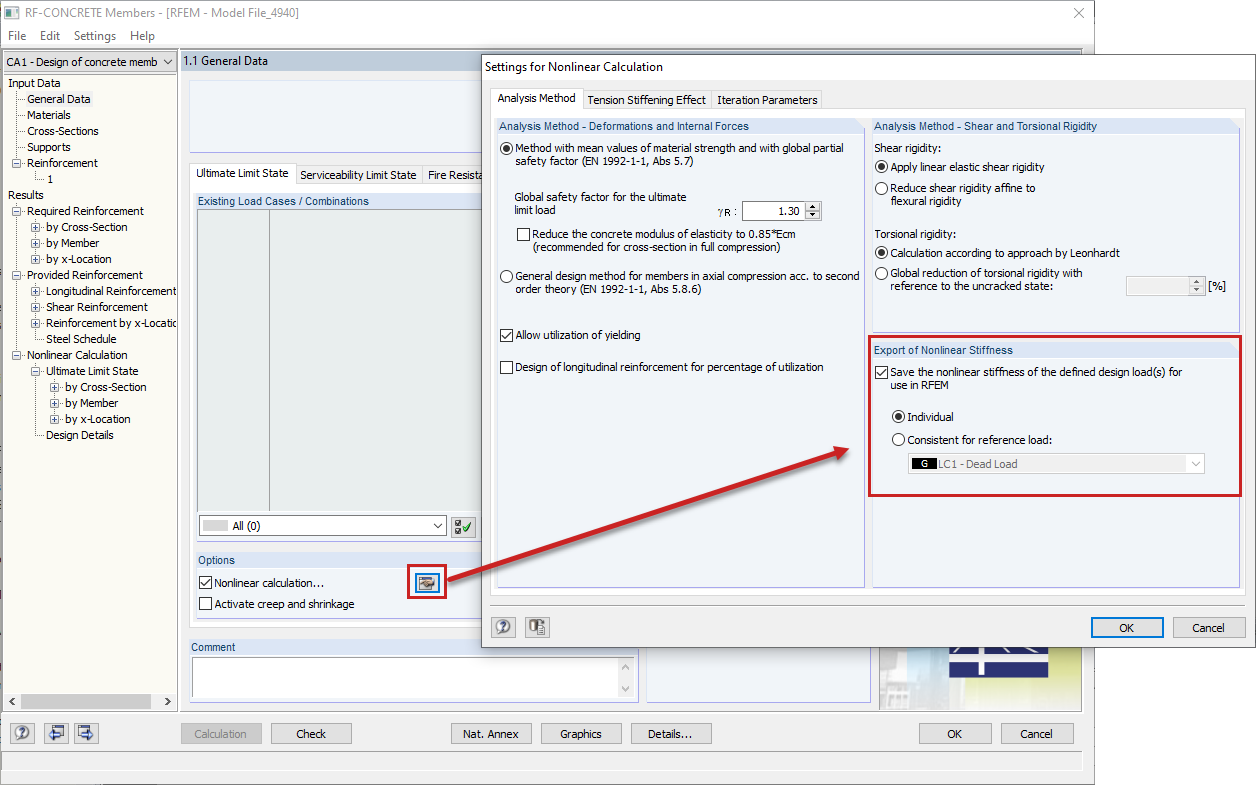Select Apply linear elastic shear rigidity

coord(881,167)
